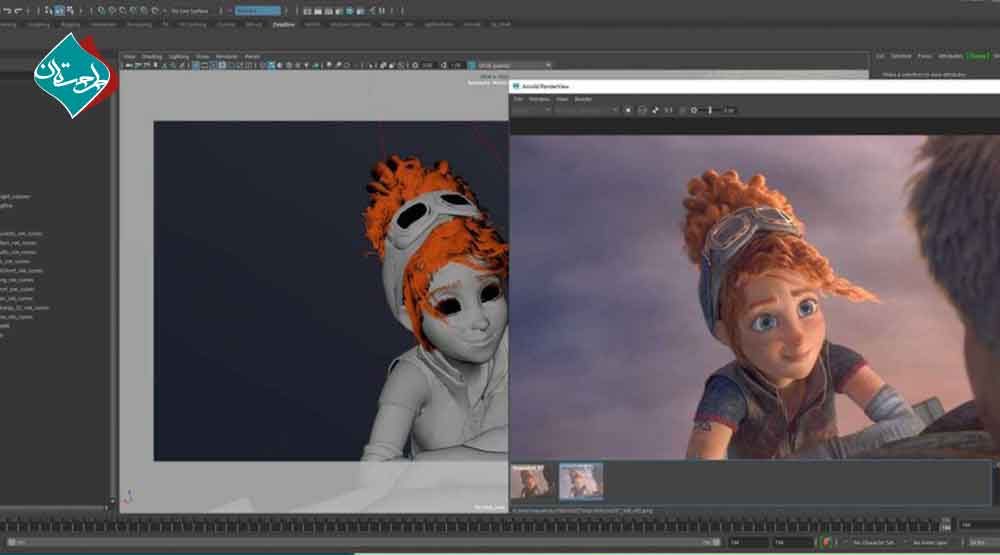
Task: Click the No Live Surface field
Action: pos(189,11)
